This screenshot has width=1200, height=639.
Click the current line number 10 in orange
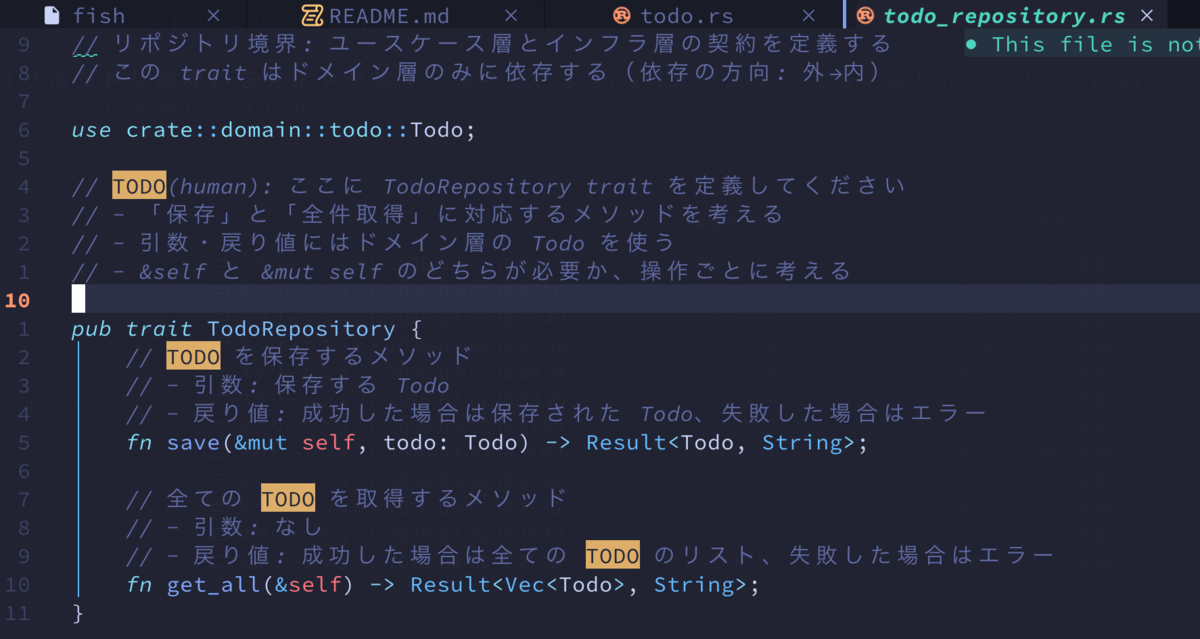coord(19,300)
